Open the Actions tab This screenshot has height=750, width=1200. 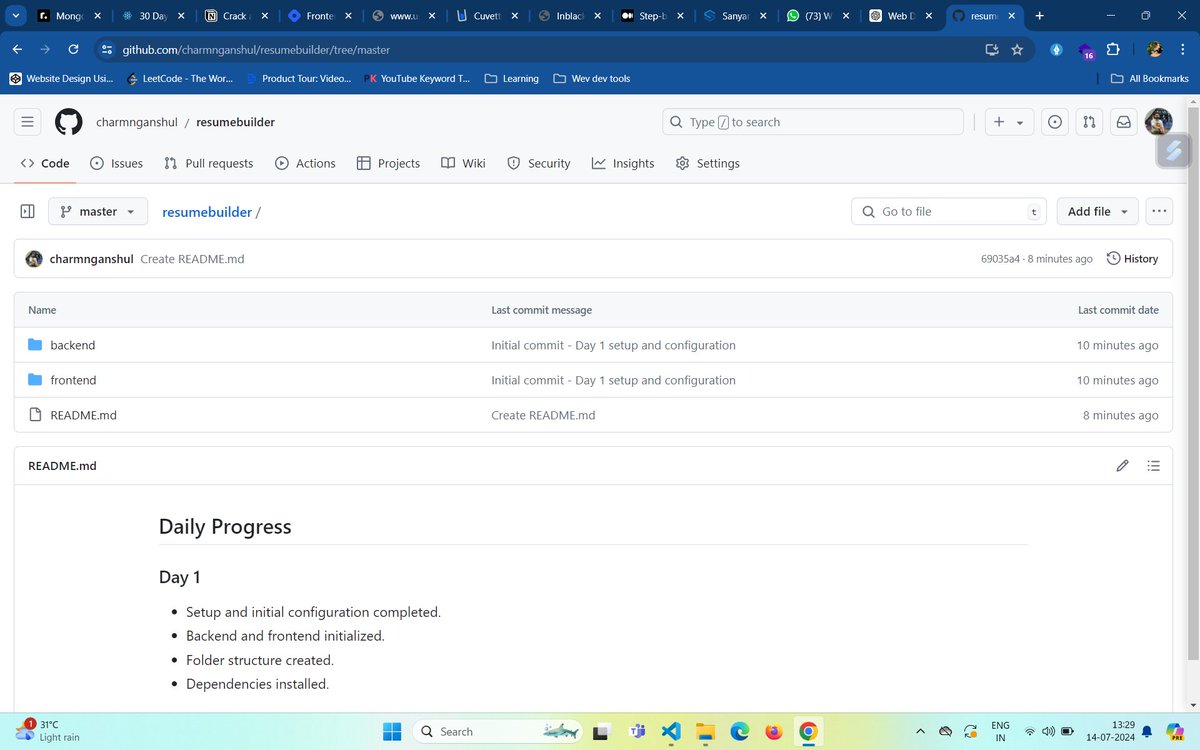[305, 163]
